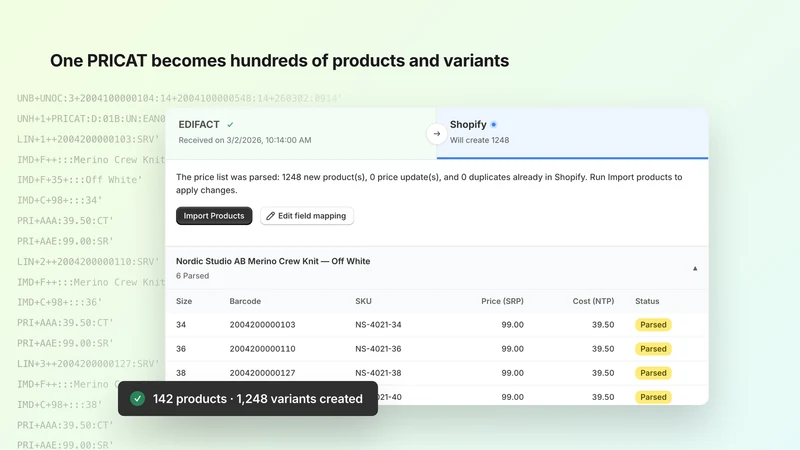Select barcode 2004200000110

[x=262, y=349]
